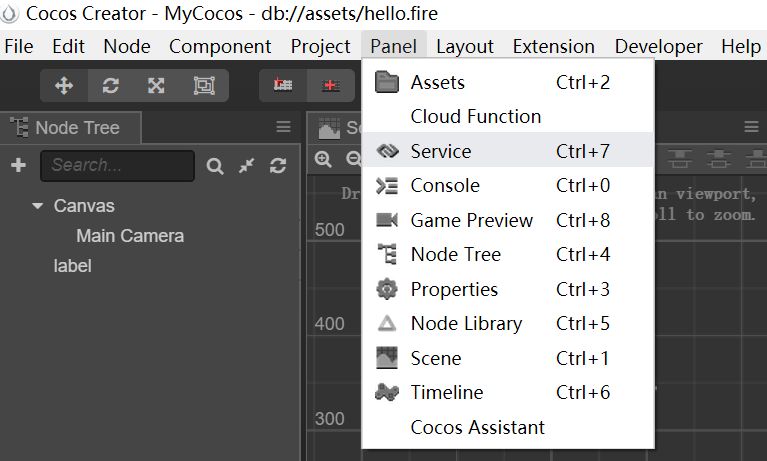Viewport: 767px width, 461px height.
Task: Open the Edit menu
Action: (x=68, y=46)
